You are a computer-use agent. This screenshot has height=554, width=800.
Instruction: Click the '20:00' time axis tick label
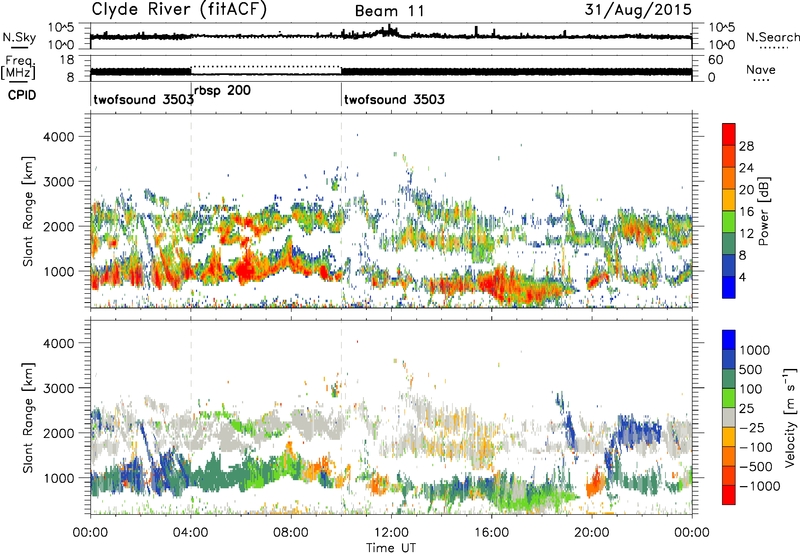pos(592,533)
